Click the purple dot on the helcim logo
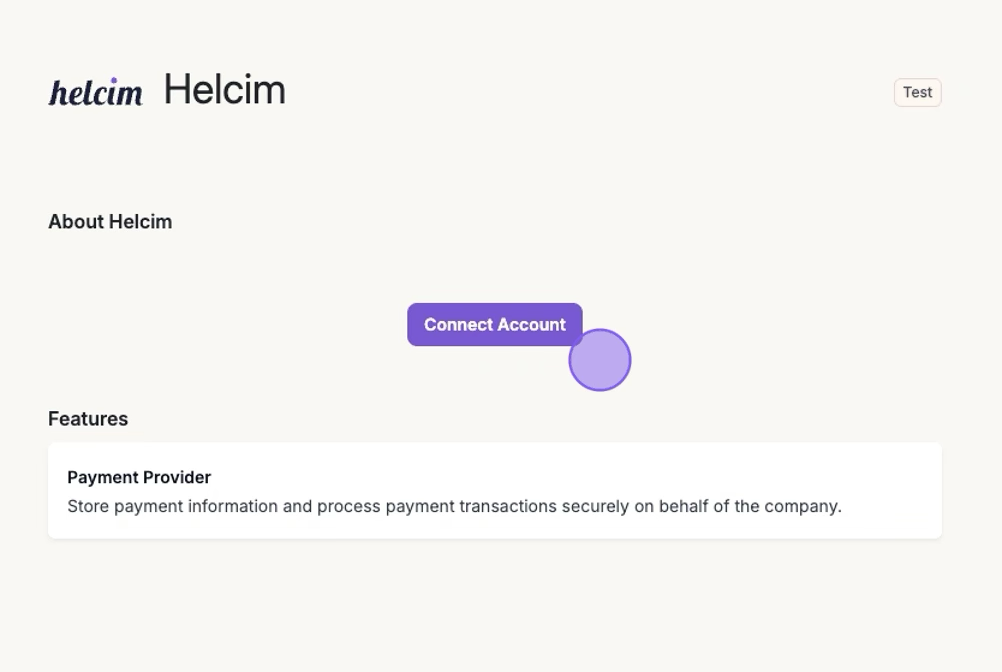Image resolution: width=1002 pixels, height=672 pixels. point(113,80)
